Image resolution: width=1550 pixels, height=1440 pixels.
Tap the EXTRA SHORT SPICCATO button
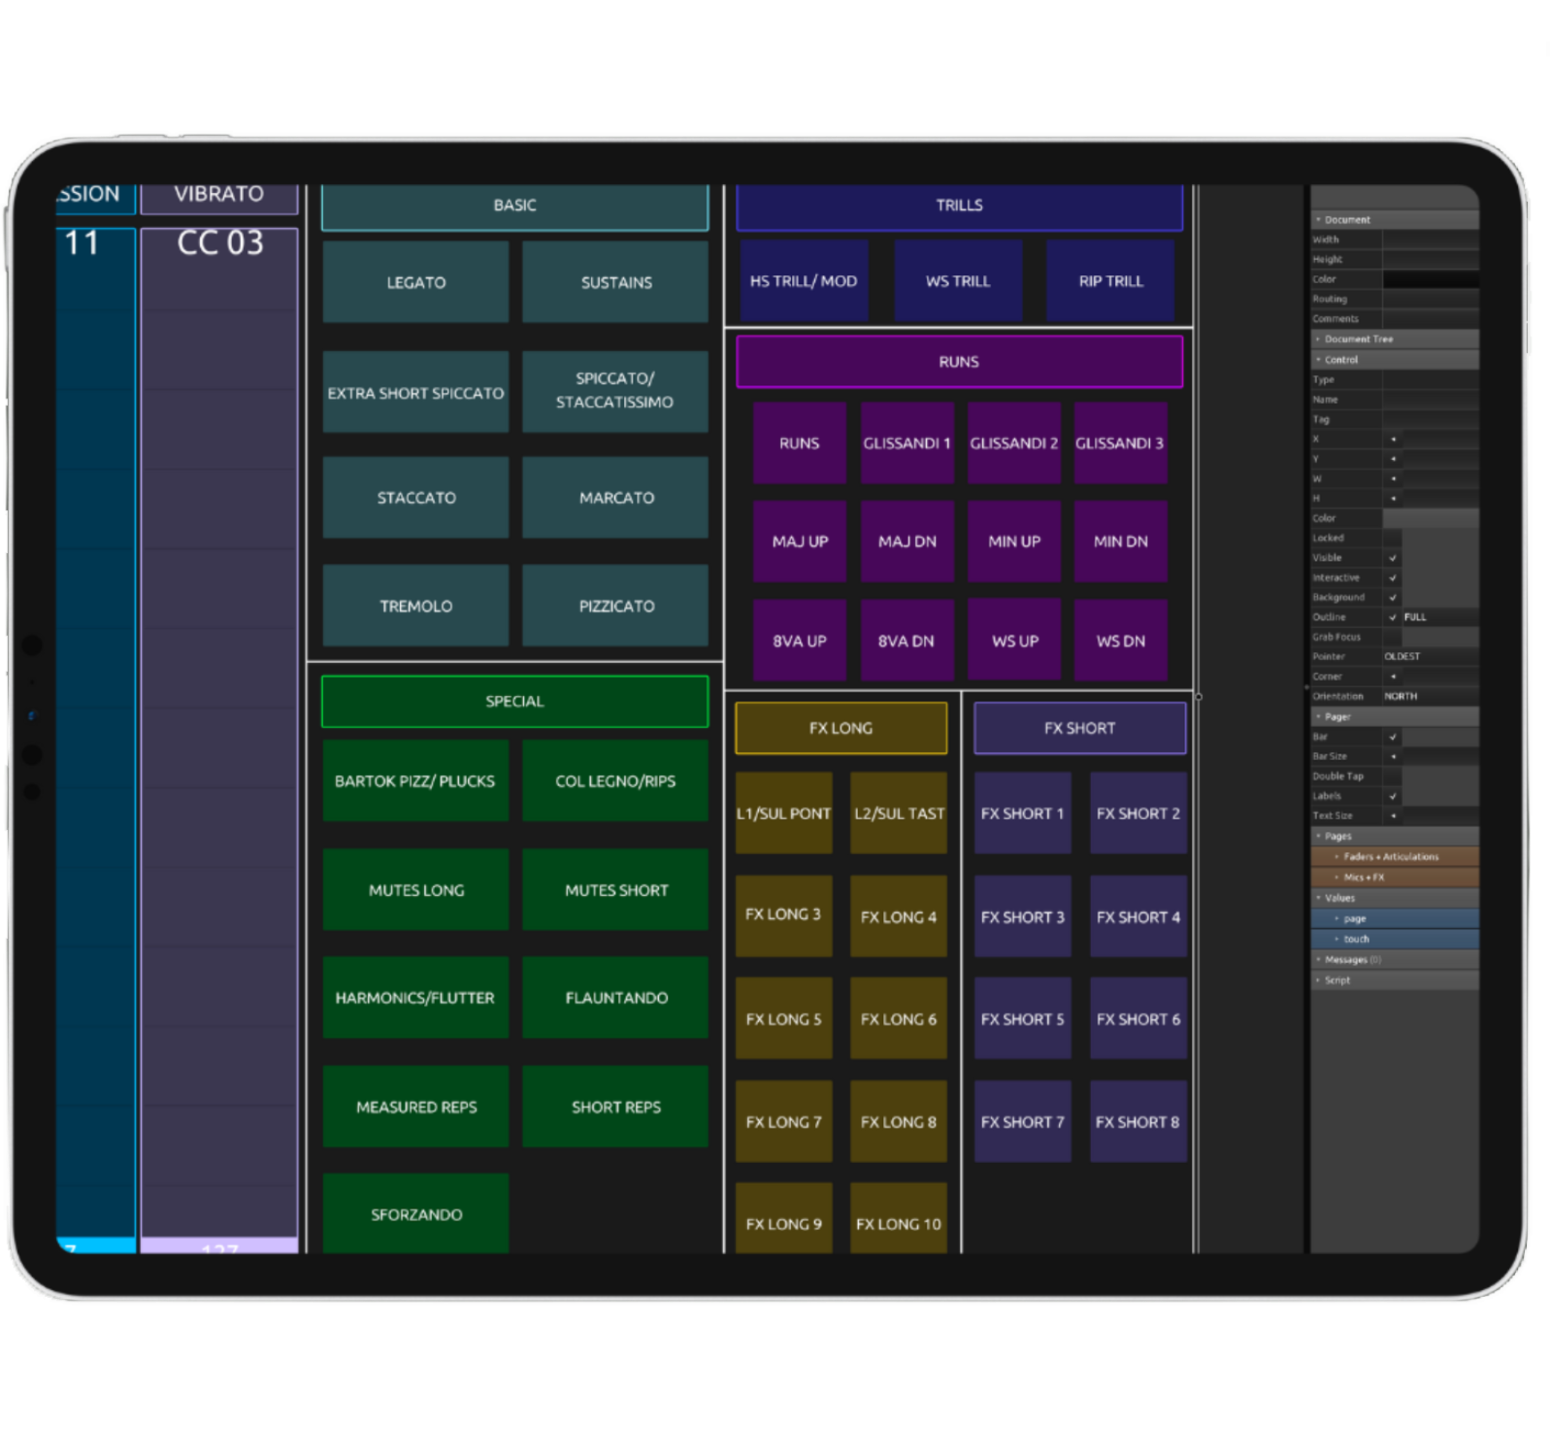(x=416, y=392)
